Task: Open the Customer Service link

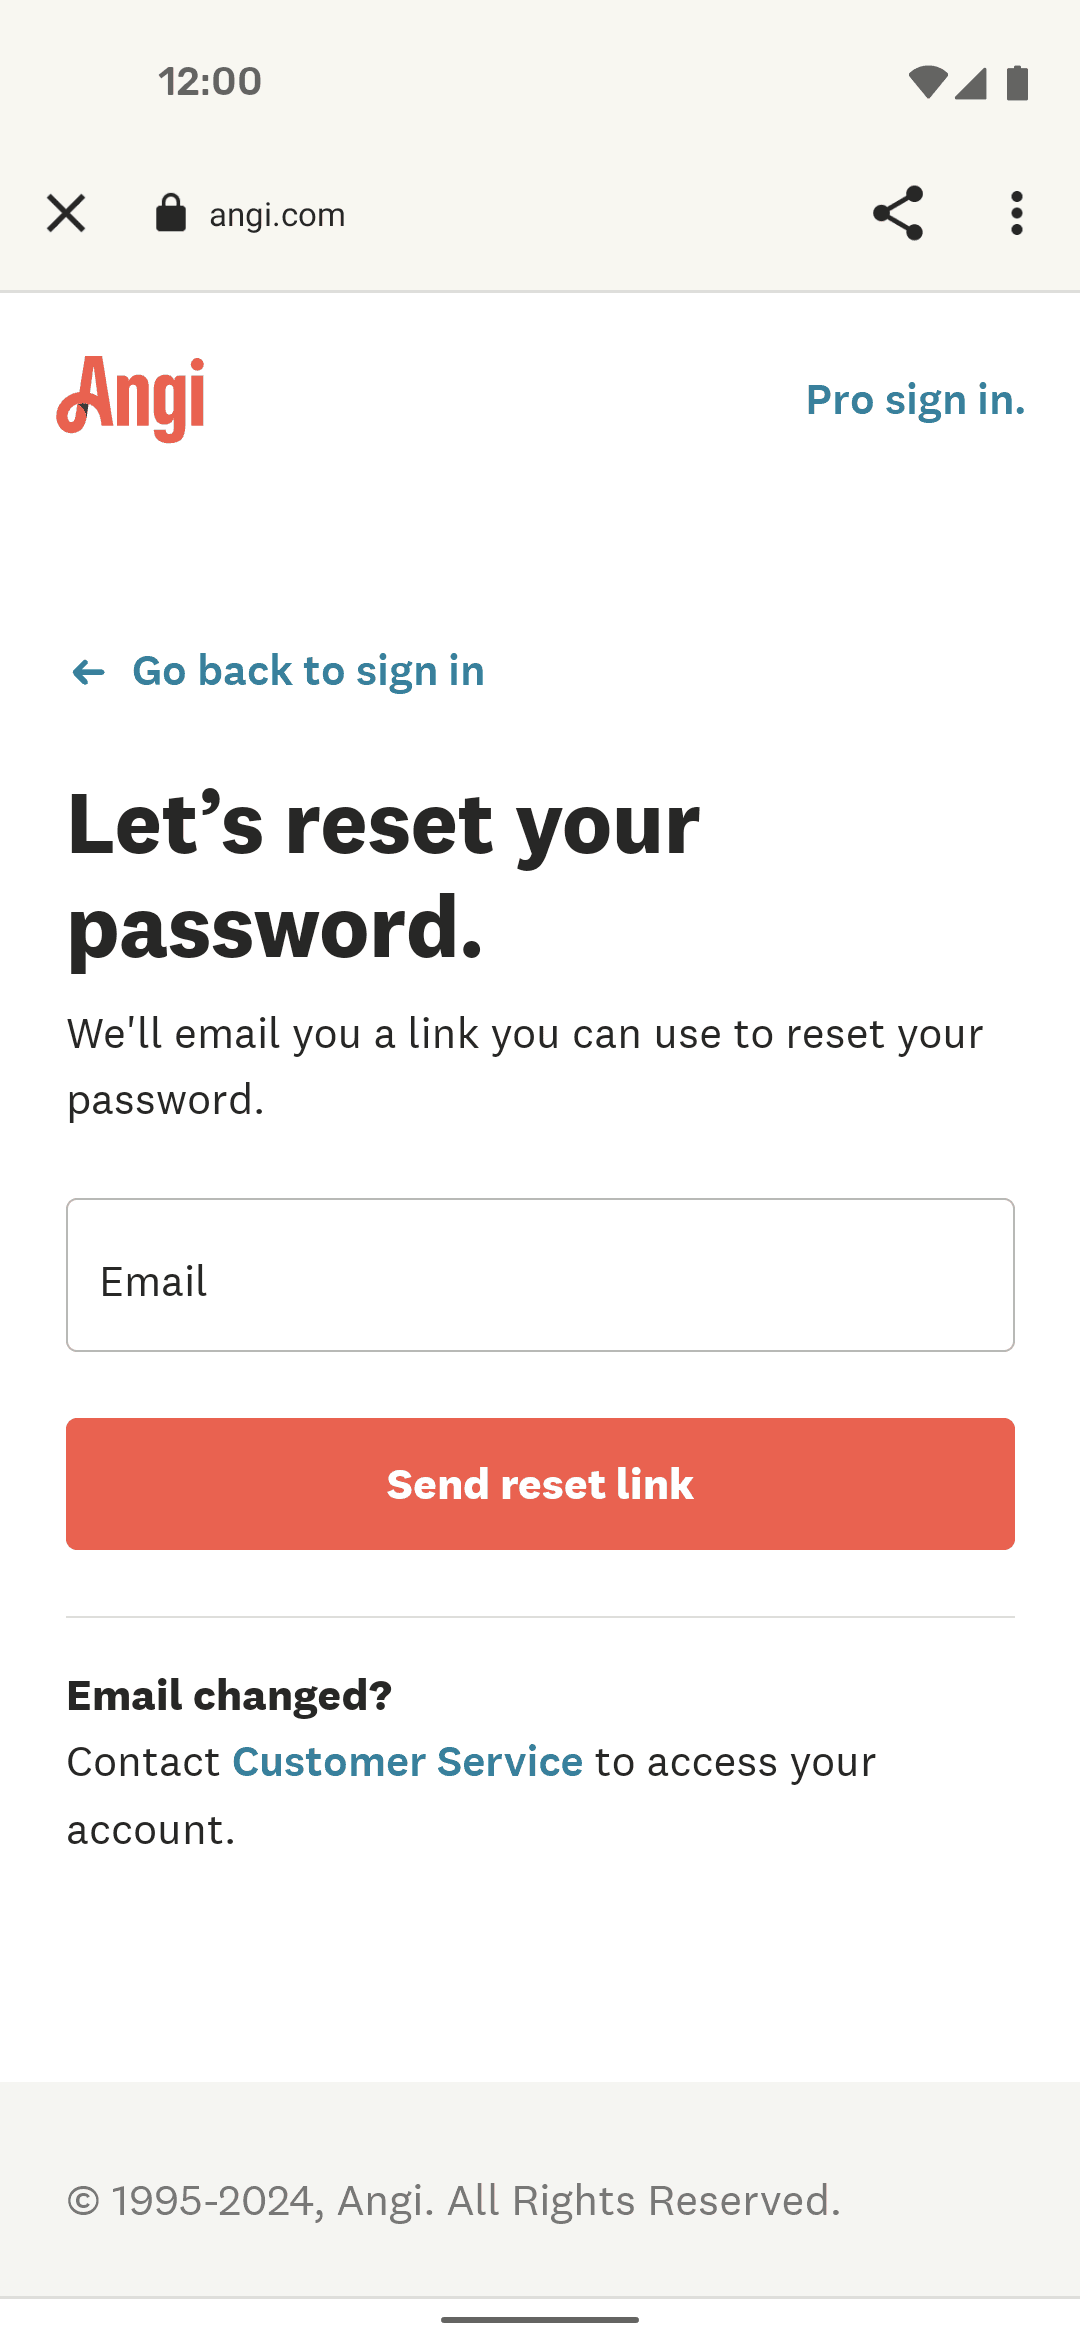Action: tap(407, 1762)
